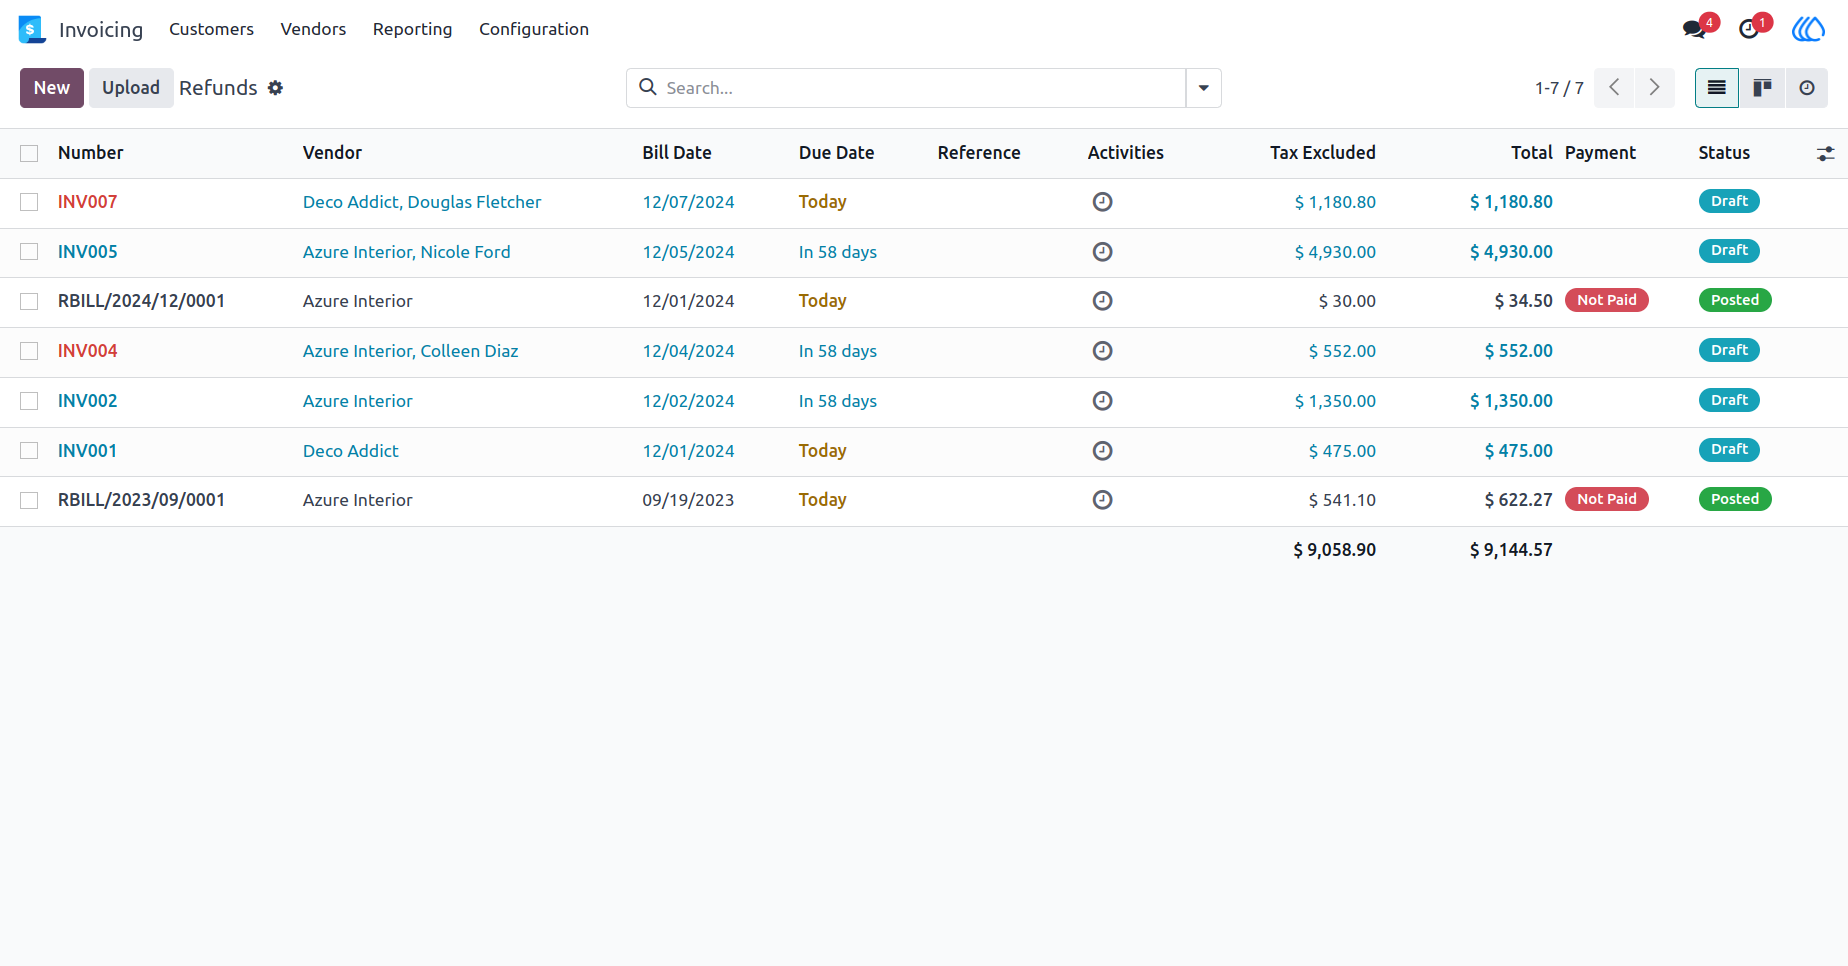1848x966 pixels.
Task: Click the New button
Action: pyautogui.click(x=52, y=88)
